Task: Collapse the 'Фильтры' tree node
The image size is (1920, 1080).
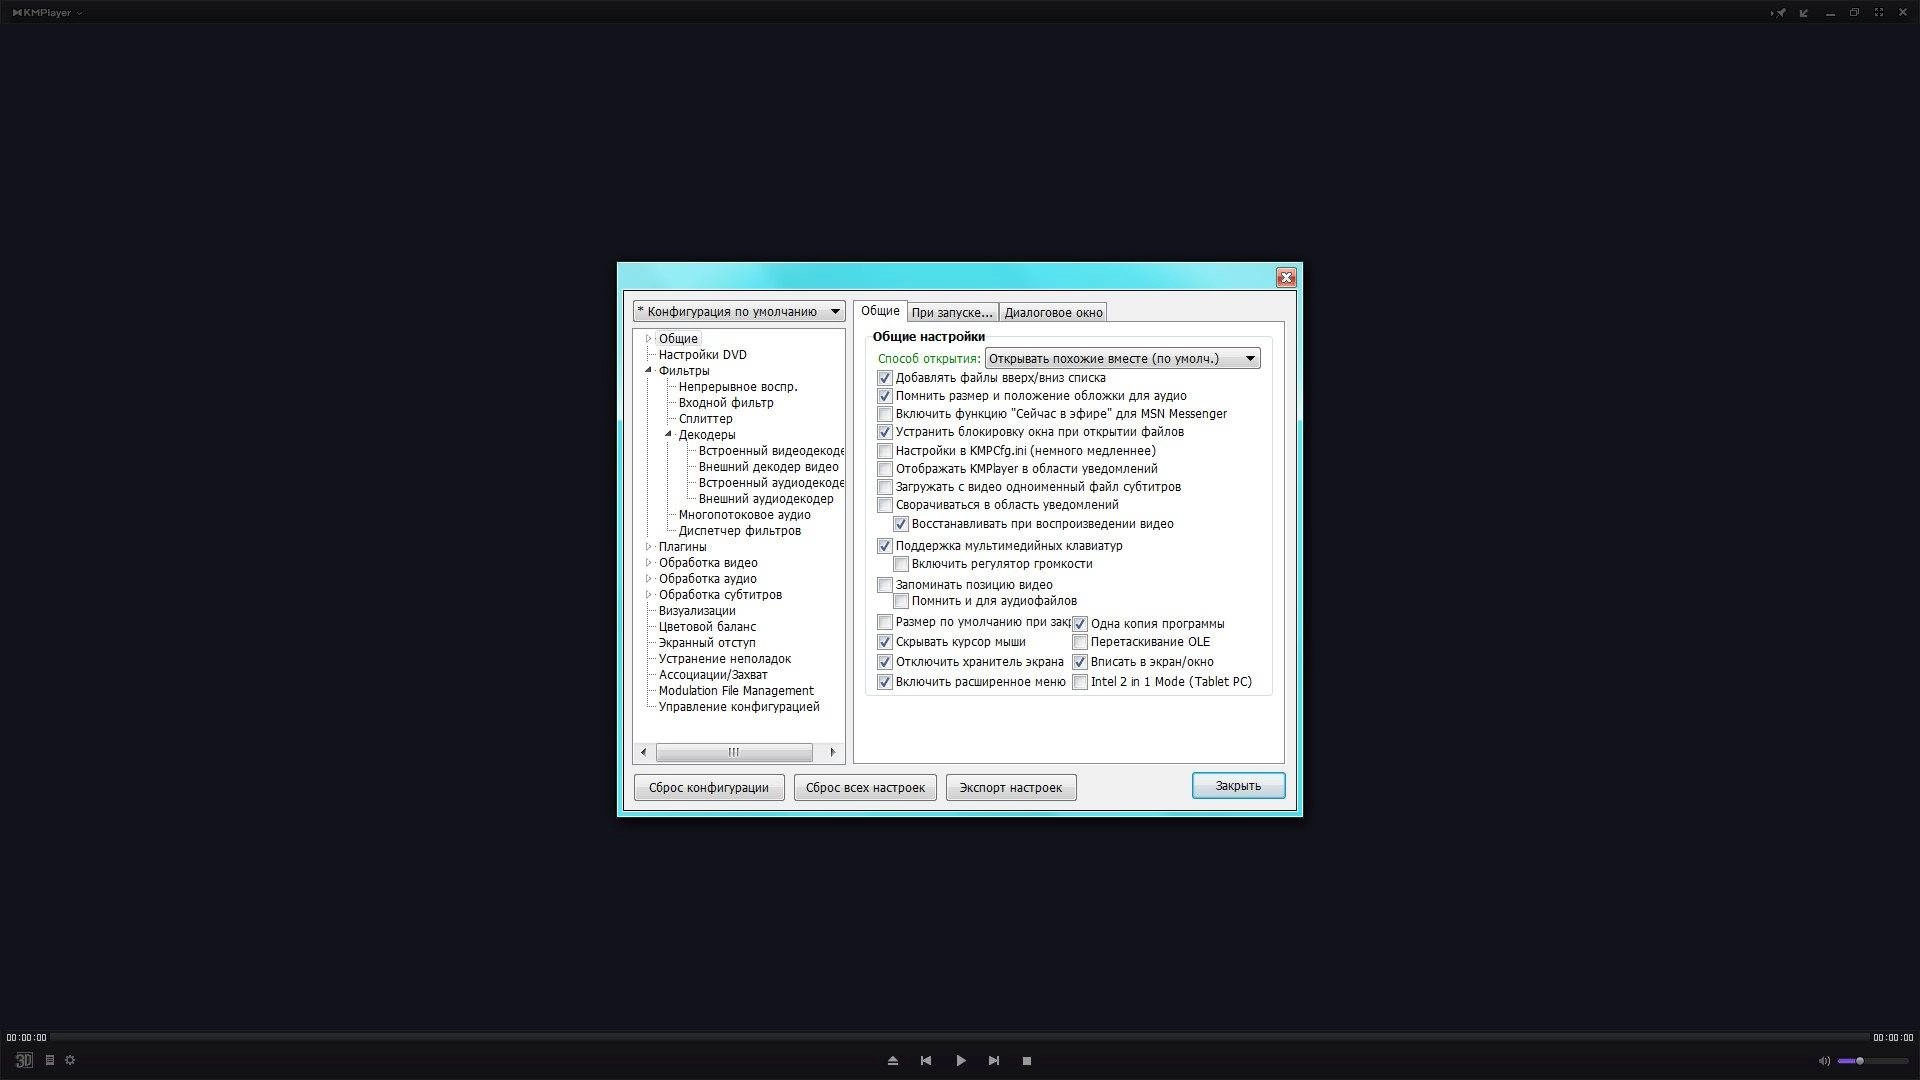Action: (648, 371)
